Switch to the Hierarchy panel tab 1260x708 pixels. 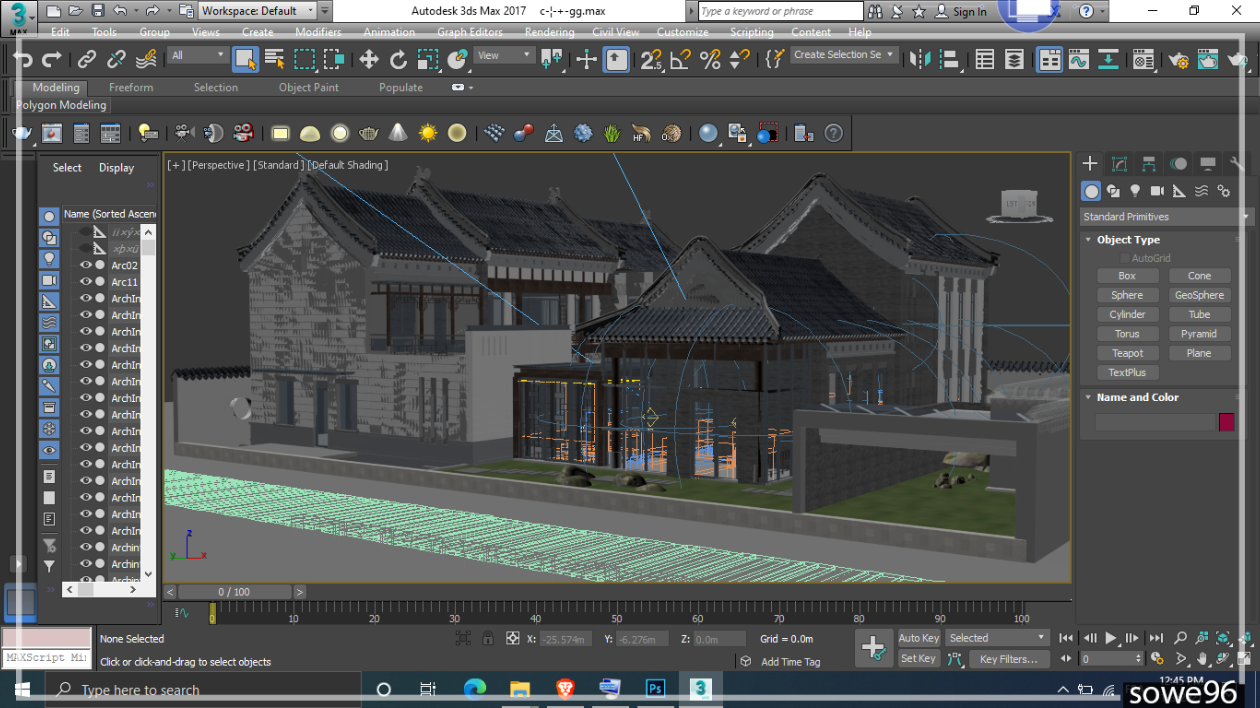click(x=1149, y=164)
